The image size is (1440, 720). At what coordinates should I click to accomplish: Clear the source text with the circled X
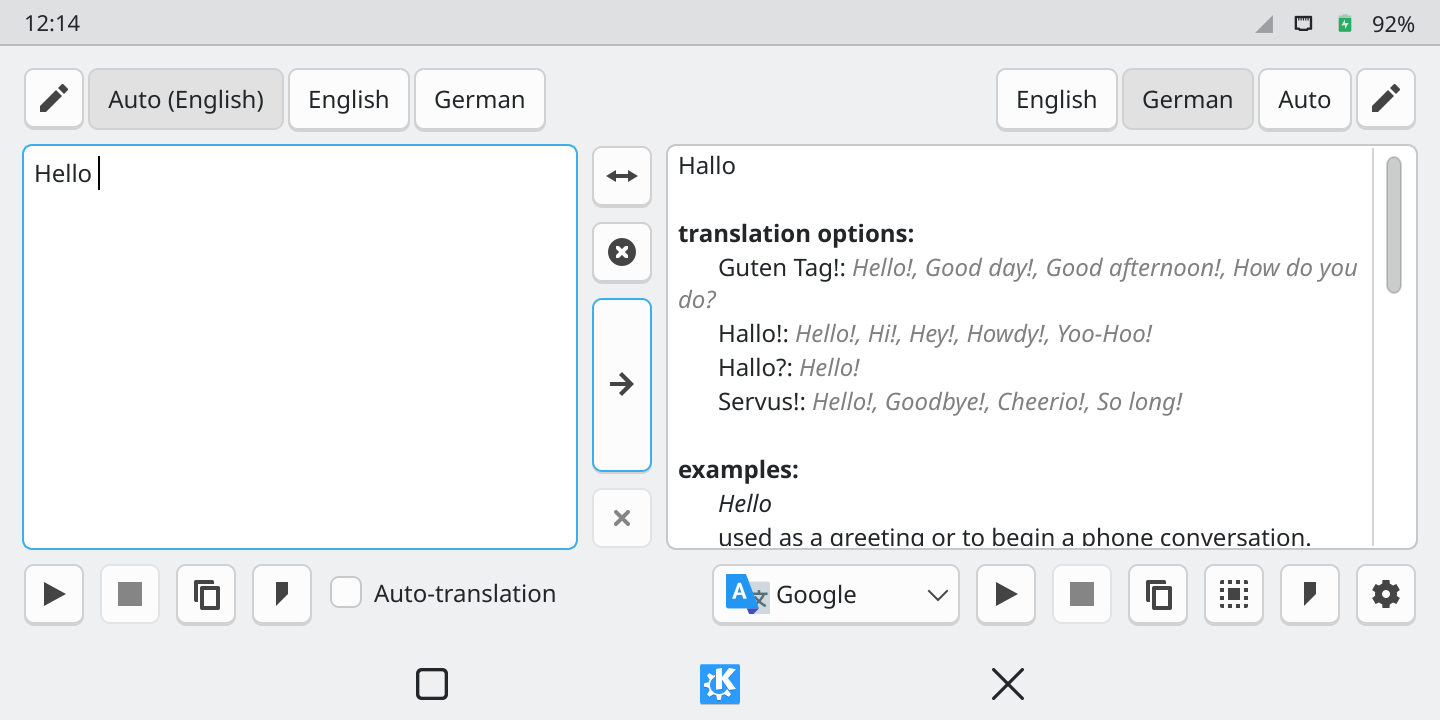click(622, 252)
